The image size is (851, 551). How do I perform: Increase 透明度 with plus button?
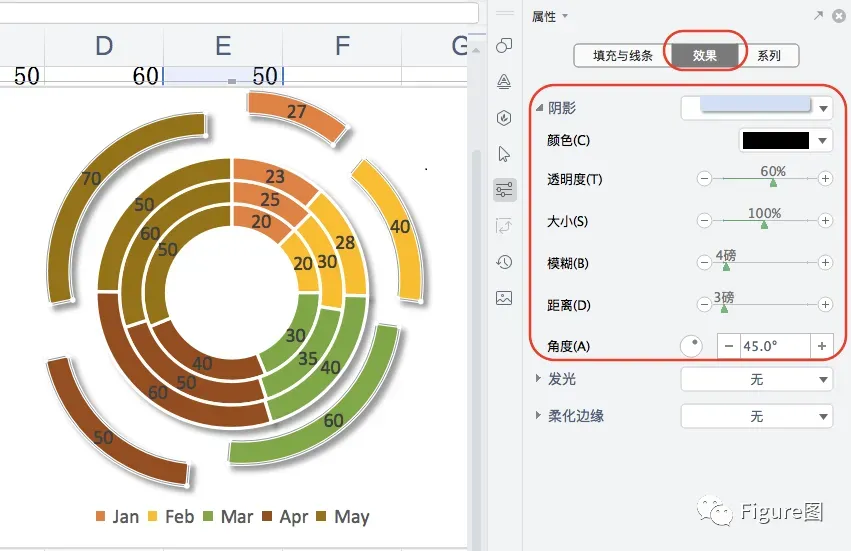click(825, 179)
